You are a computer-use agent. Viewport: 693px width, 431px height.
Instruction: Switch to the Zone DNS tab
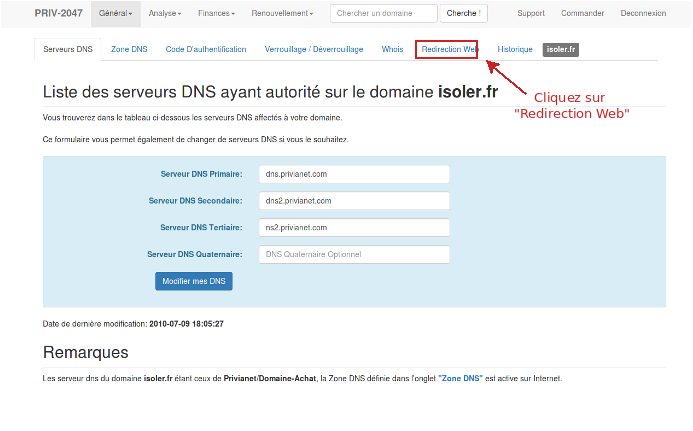coord(129,50)
